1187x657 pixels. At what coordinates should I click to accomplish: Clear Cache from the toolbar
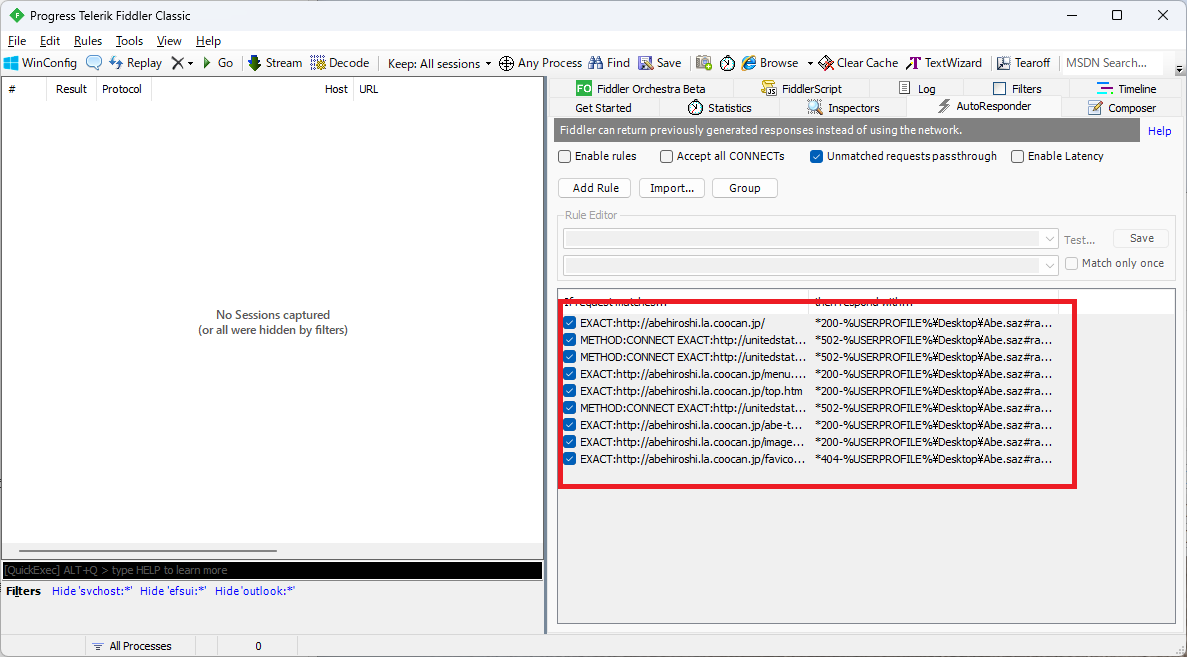pyautogui.click(x=858, y=63)
